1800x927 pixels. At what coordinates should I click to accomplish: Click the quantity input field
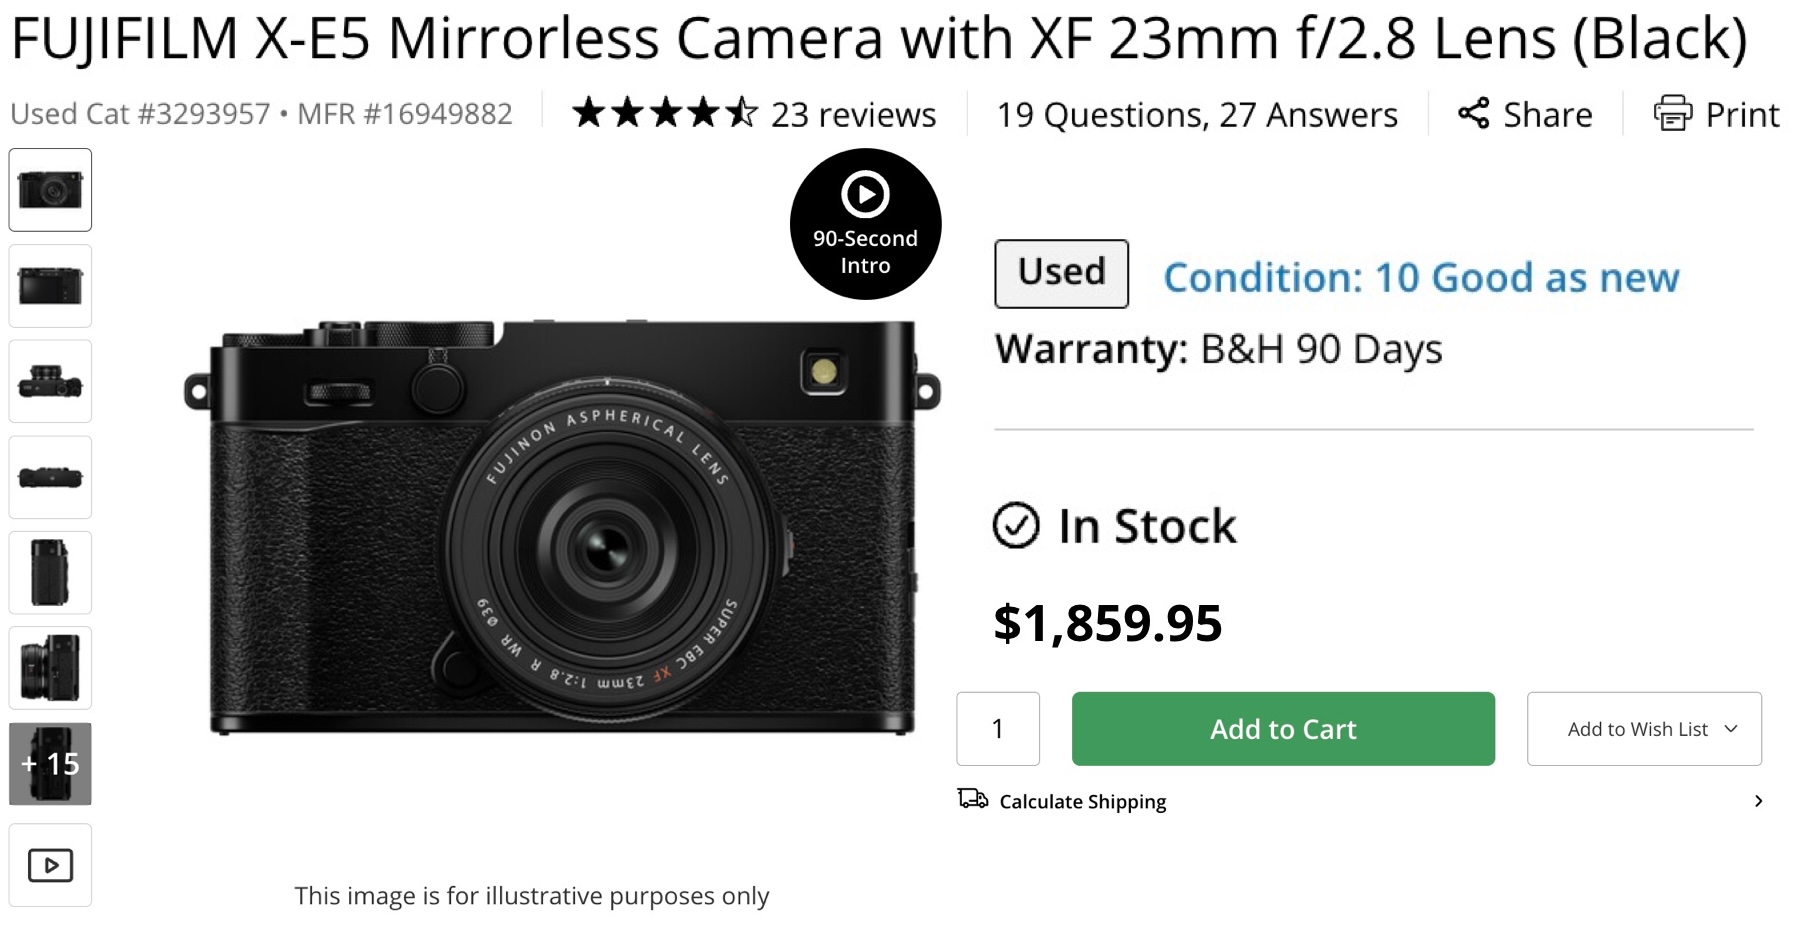coord(997,729)
